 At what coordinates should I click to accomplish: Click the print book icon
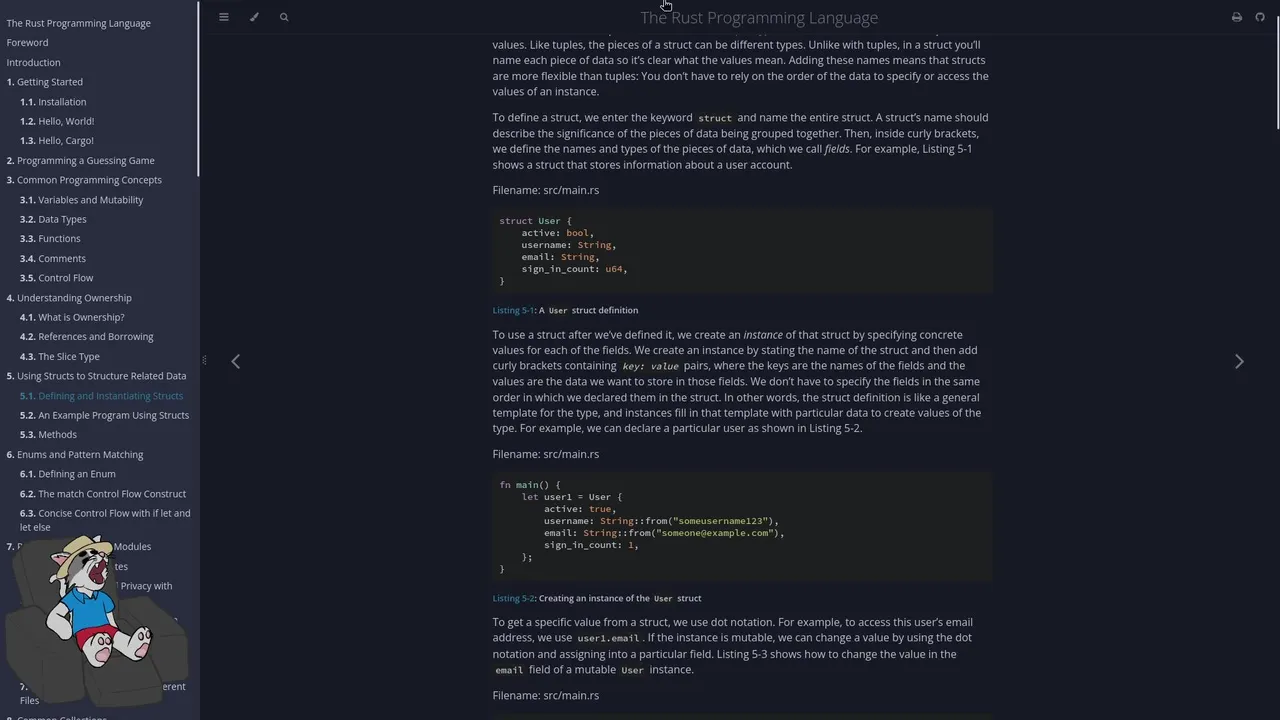click(1236, 17)
